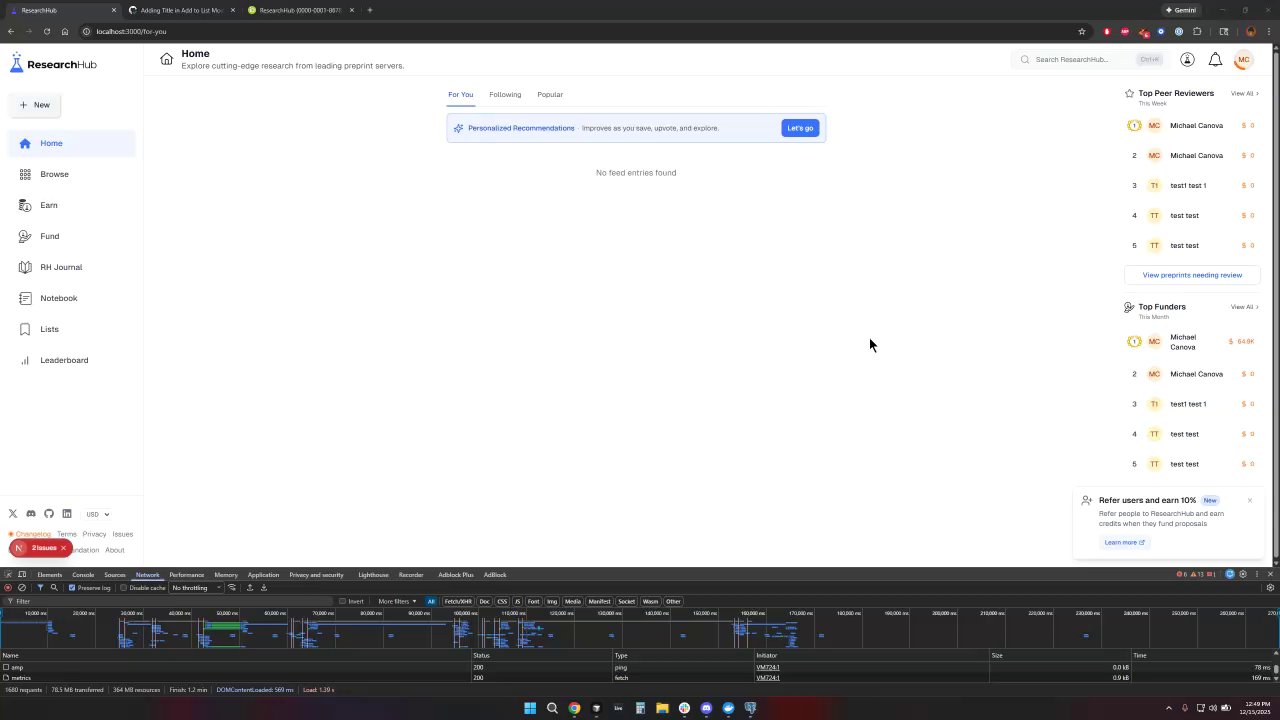Screen dimensions: 1280x720
Task: Open Chrome from the taskbar
Action: coord(574,708)
